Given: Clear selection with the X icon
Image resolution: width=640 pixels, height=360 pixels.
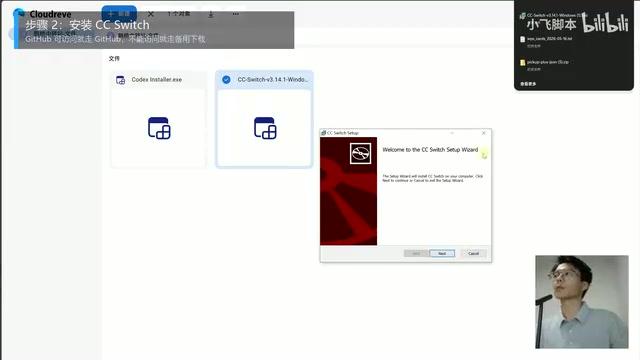Looking at the screenshot, I should coord(151,14).
